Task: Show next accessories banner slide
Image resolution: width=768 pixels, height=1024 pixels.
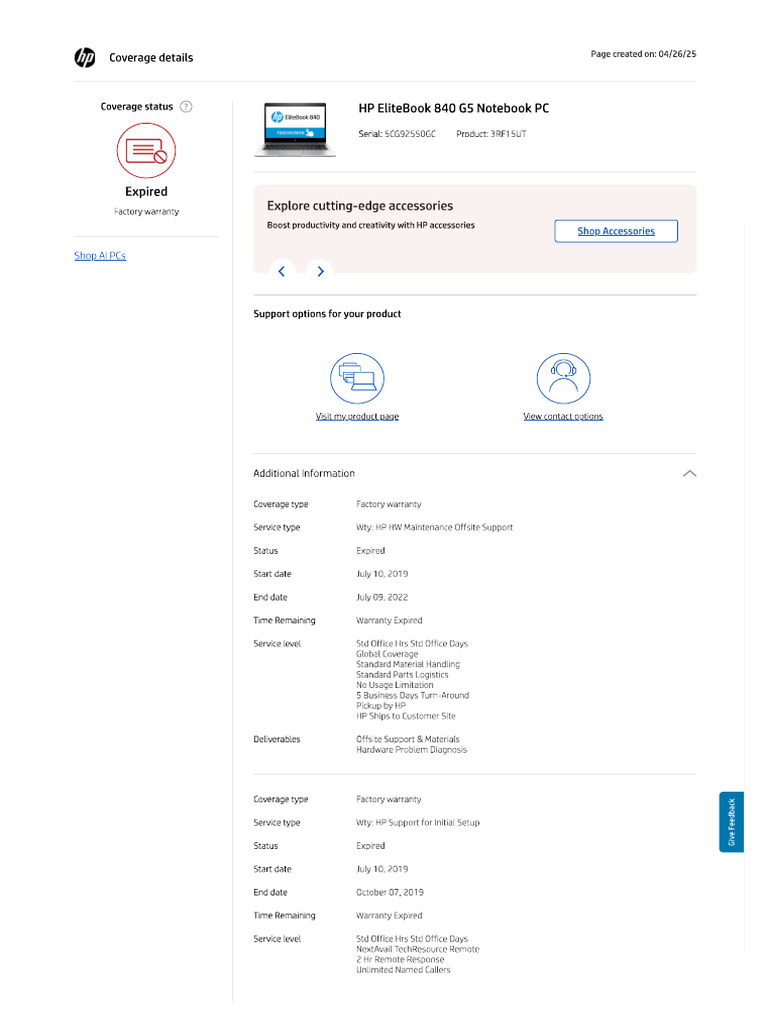Action: [x=320, y=271]
